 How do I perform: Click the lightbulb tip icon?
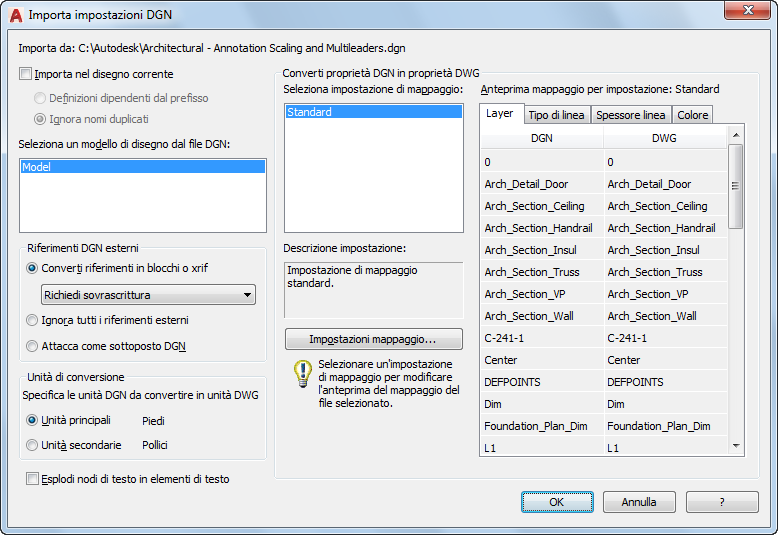click(x=301, y=374)
